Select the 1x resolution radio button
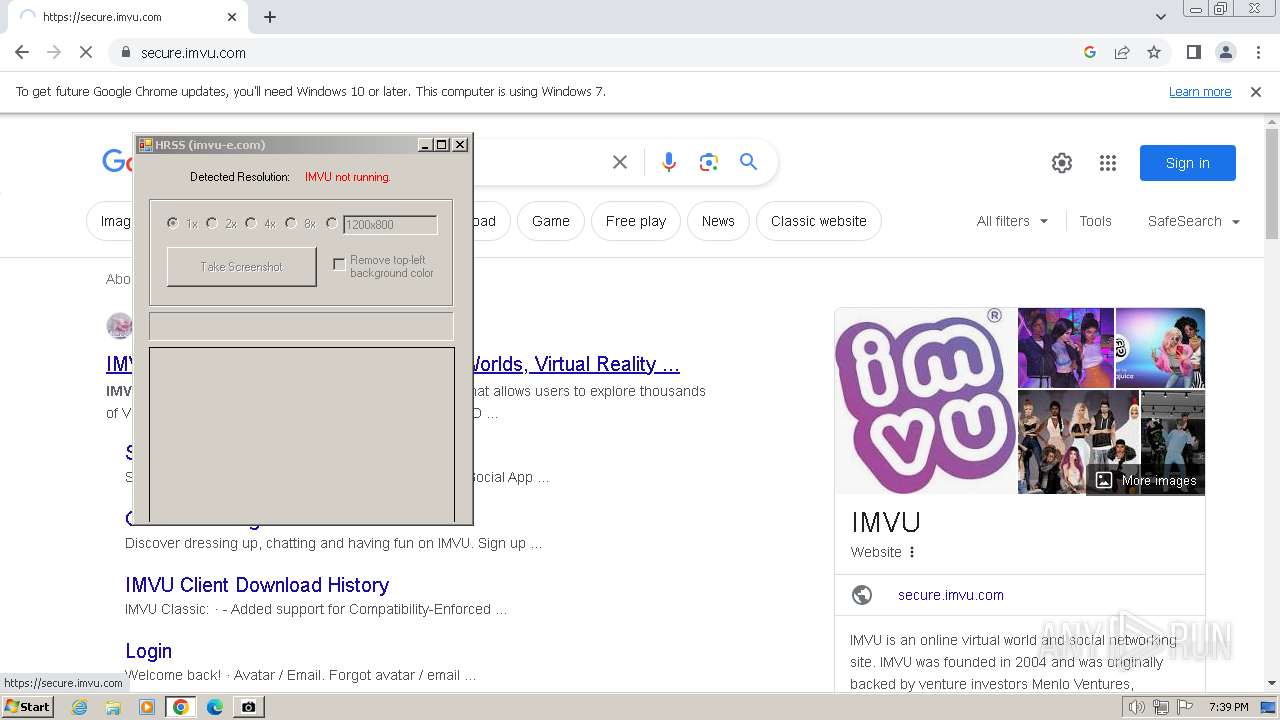This screenshot has height=720, width=1280. click(x=173, y=224)
